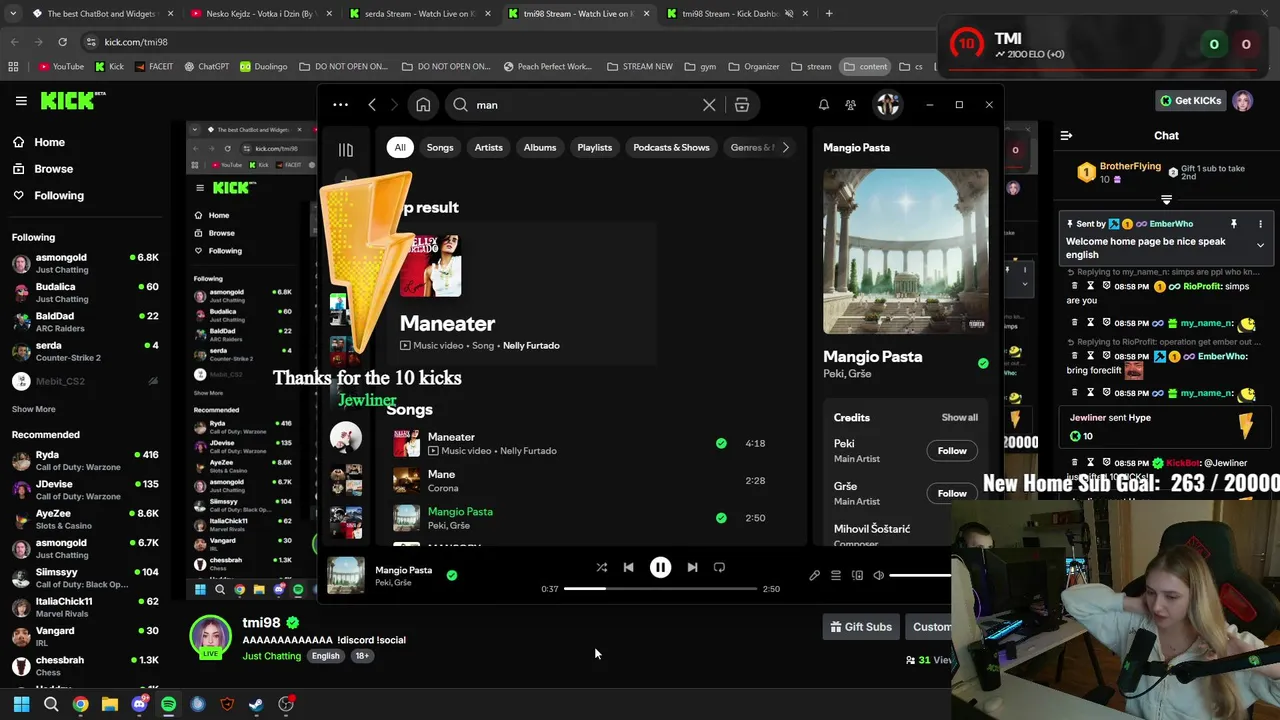Viewport: 1280px width, 720px height.
Task: Toggle saved check beside player track title
Action: pyautogui.click(x=452, y=575)
